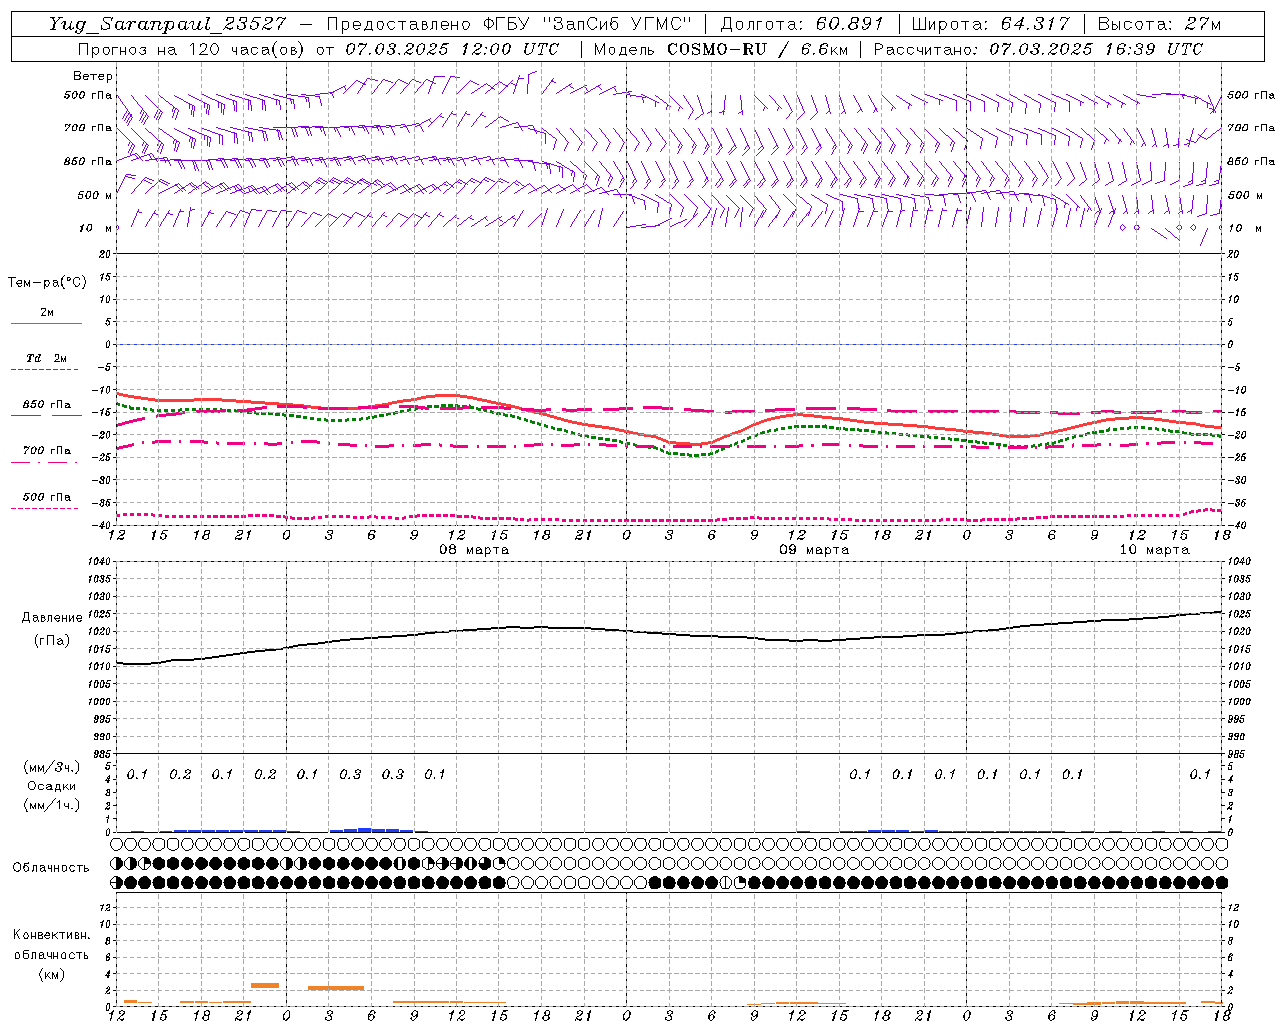Click the 'Конвективн.' convective cloud label
The height and width of the screenshot is (1024, 1280).
(51, 935)
